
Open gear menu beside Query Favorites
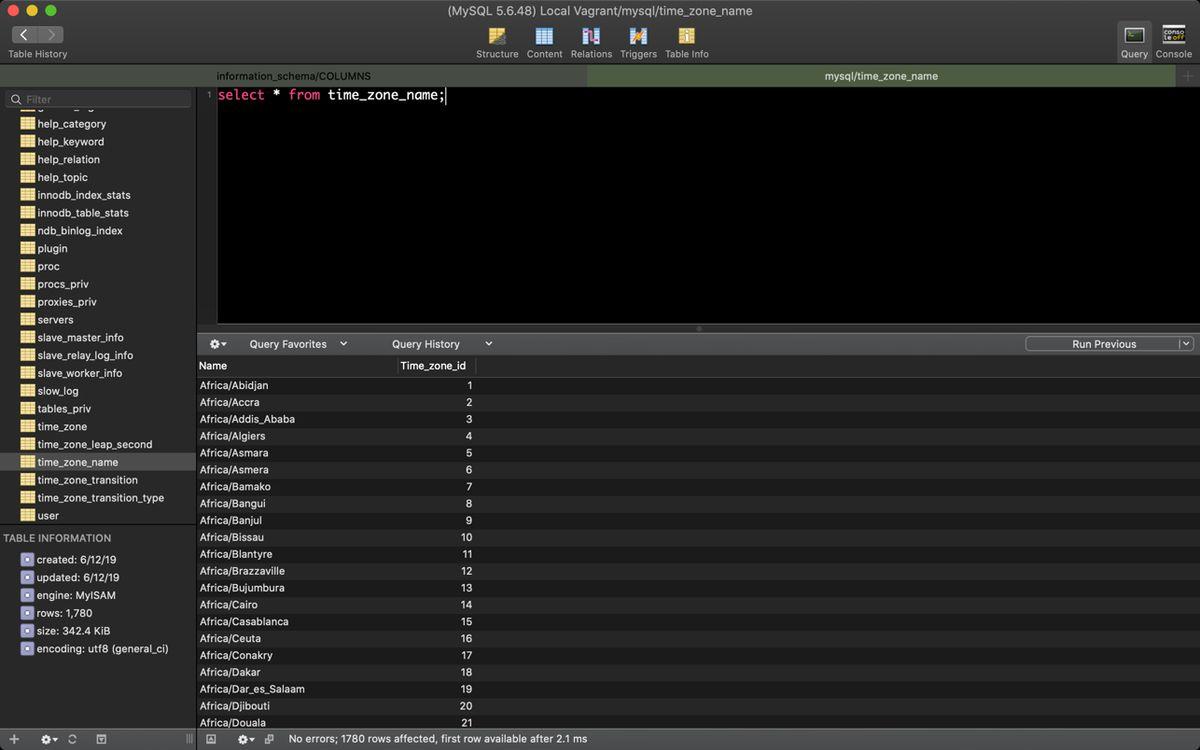tap(217, 344)
